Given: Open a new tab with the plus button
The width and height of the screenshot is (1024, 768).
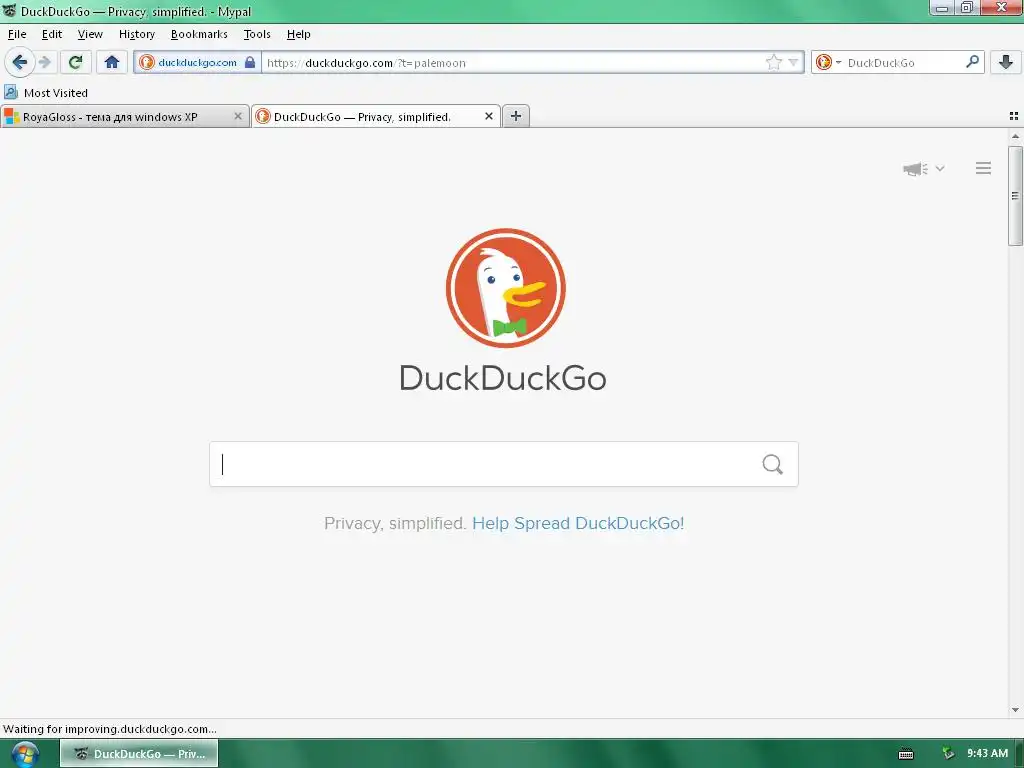Looking at the screenshot, I should 516,116.
